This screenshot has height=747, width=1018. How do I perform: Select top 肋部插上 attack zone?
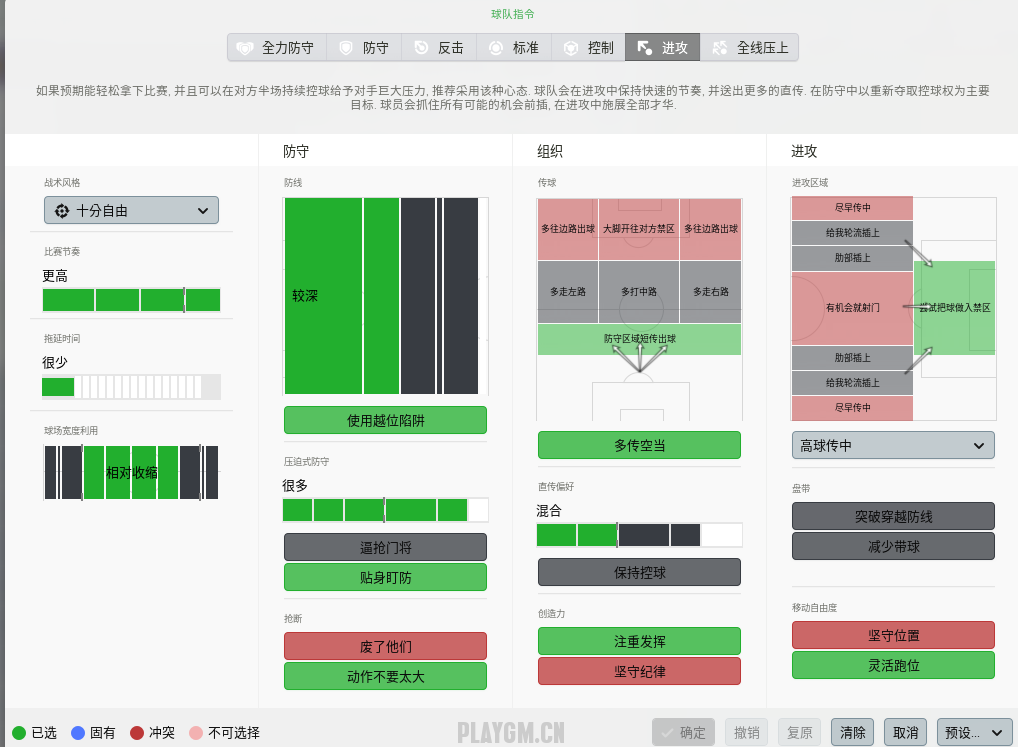click(x=852, y=258)
